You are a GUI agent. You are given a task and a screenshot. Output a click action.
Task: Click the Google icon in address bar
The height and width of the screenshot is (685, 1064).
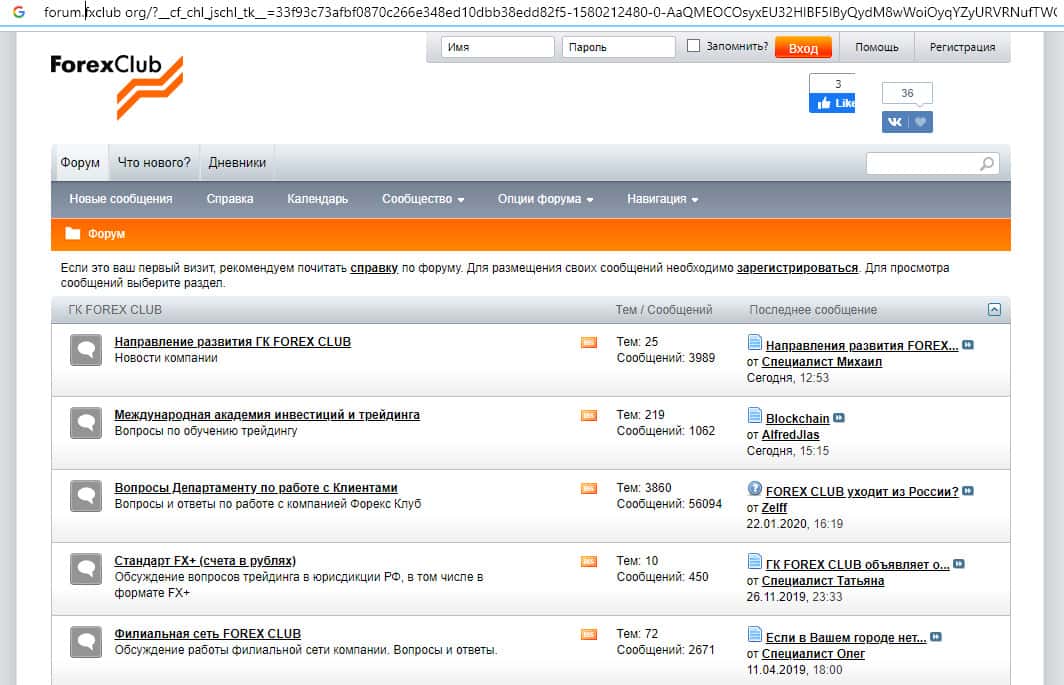click(19, 13)
